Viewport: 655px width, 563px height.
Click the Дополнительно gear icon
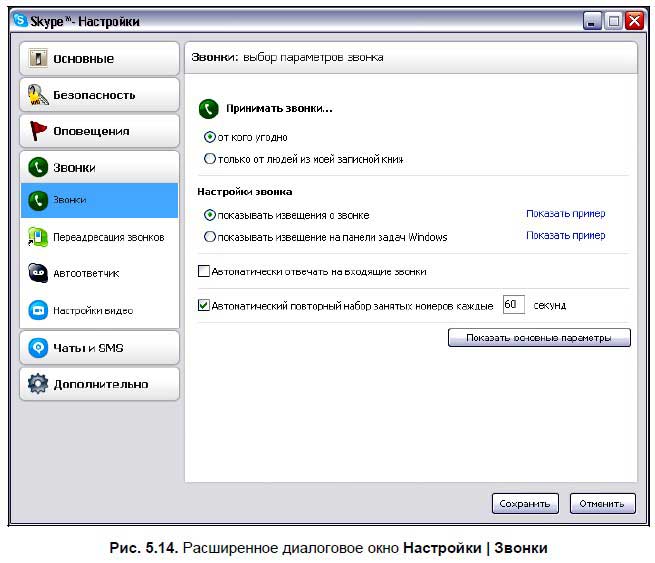pos(39,383)
